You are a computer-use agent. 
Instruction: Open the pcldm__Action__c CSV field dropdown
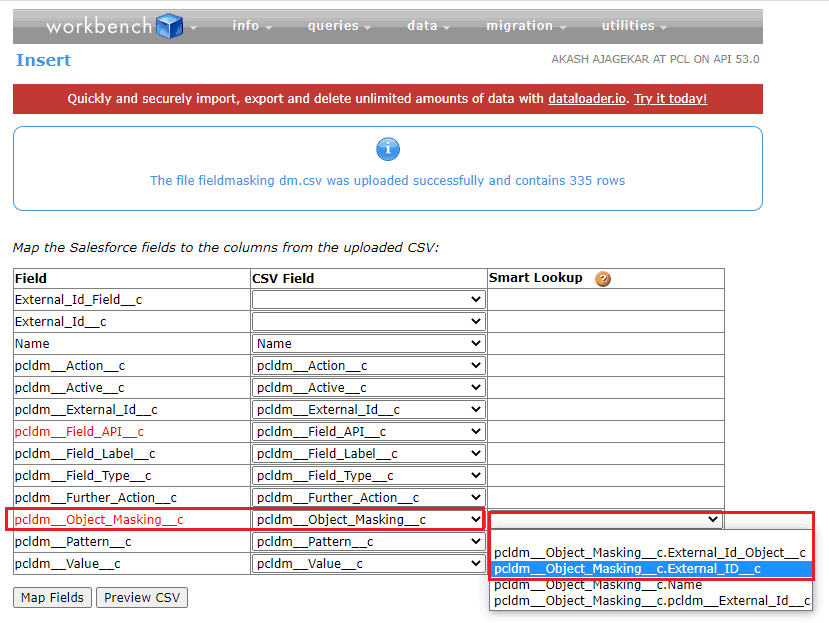(x=368, y=366)
